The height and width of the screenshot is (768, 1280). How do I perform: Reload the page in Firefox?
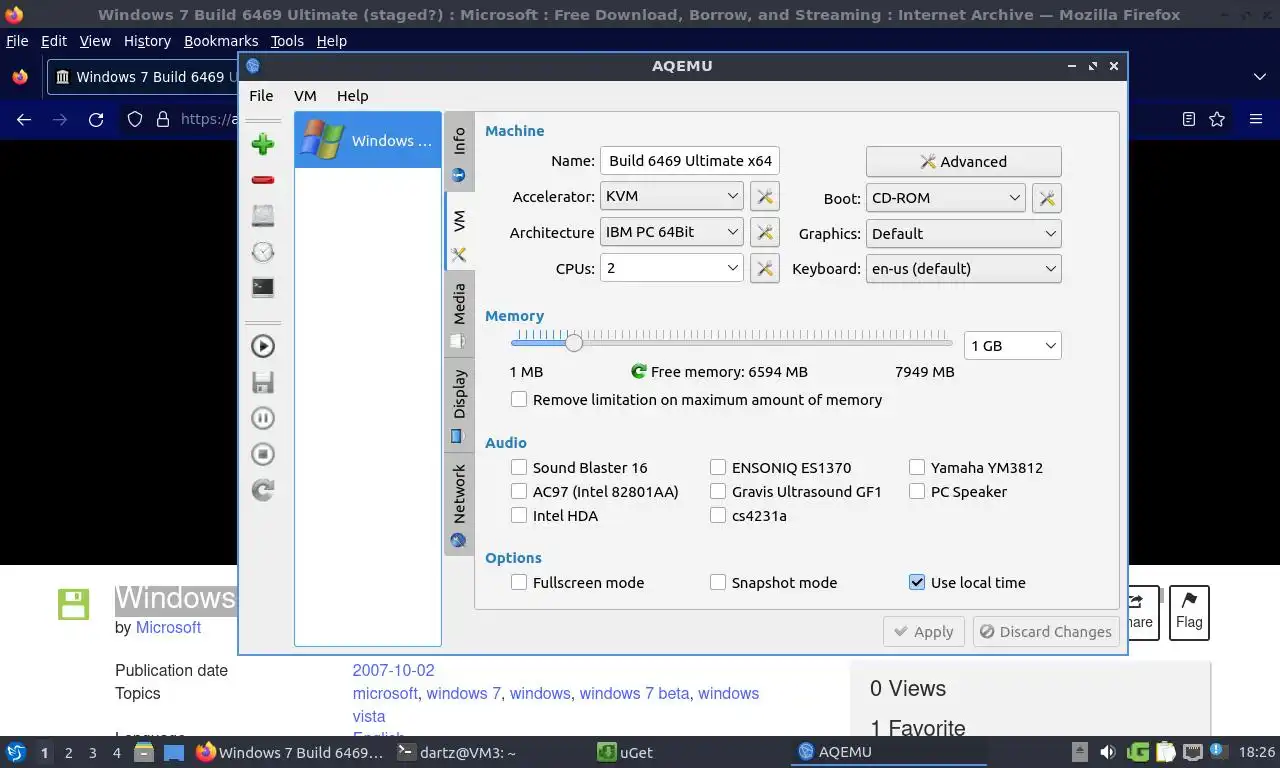pyautogui.click(x=96, y=119)
